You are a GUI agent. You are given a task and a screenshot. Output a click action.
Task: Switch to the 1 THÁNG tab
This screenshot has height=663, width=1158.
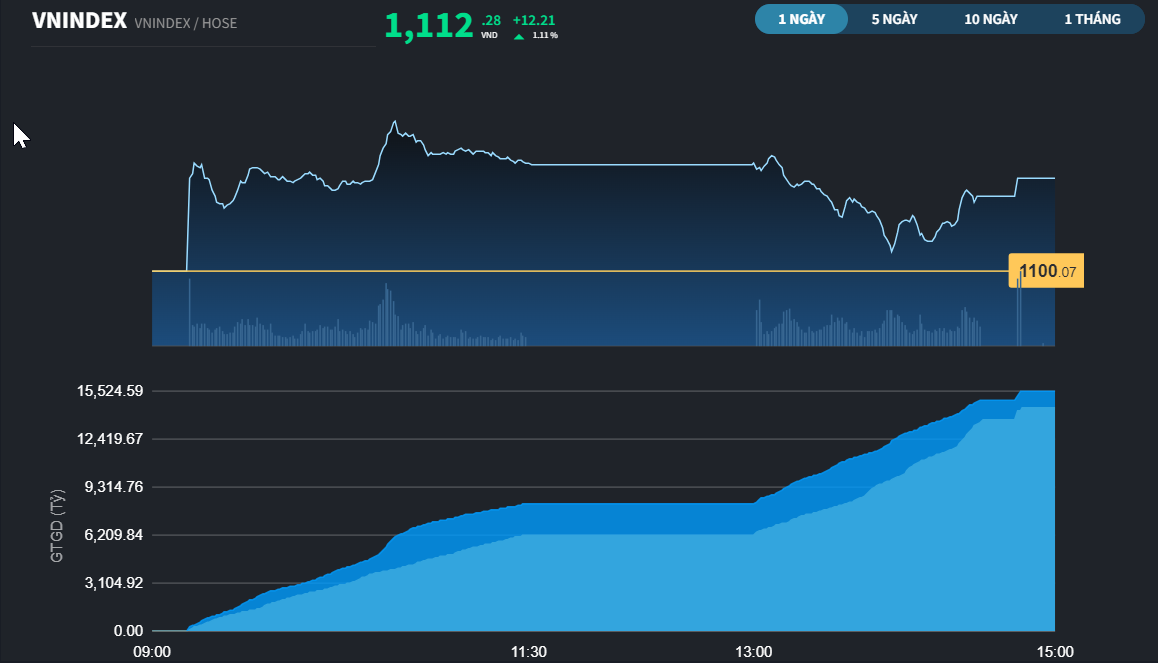coord(1092,19)
